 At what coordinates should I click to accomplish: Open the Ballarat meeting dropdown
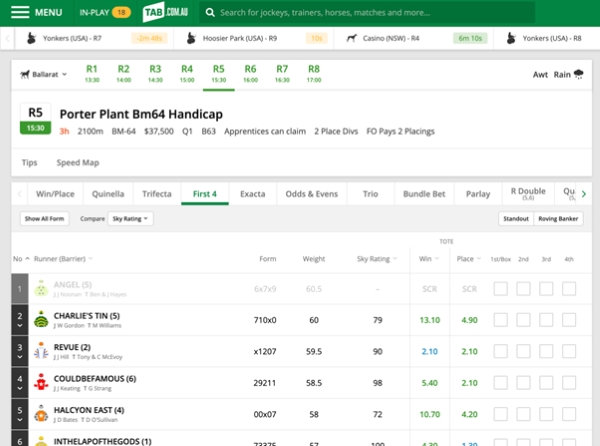coord(44,74)
